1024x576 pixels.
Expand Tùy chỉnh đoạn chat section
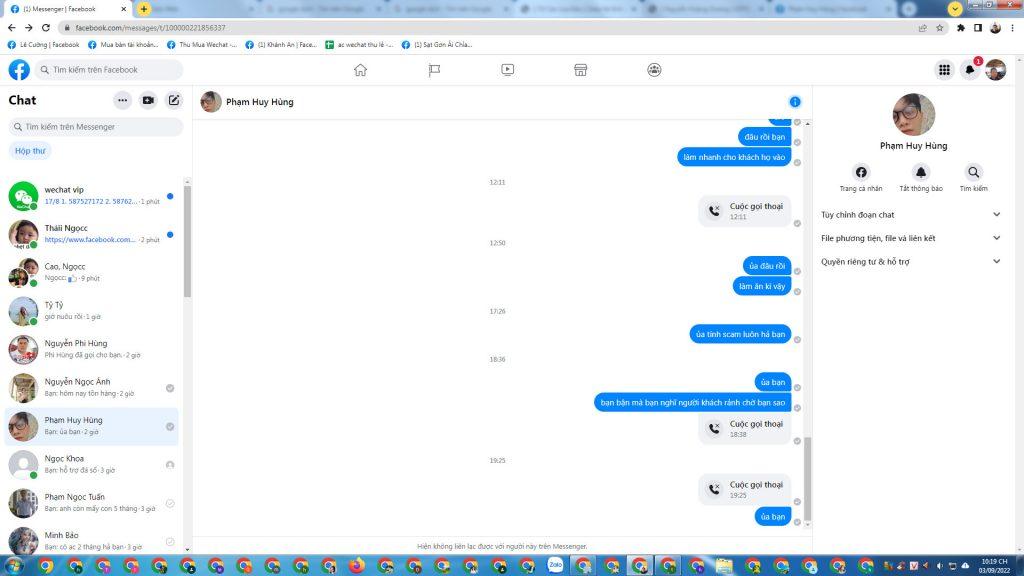click(996, 214)
